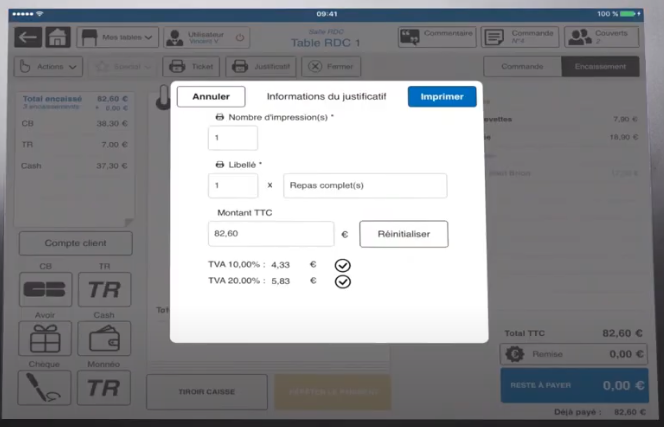Open the Actions dropdown menu
This screenshot has width=664, height=427.
click(49, 67)
